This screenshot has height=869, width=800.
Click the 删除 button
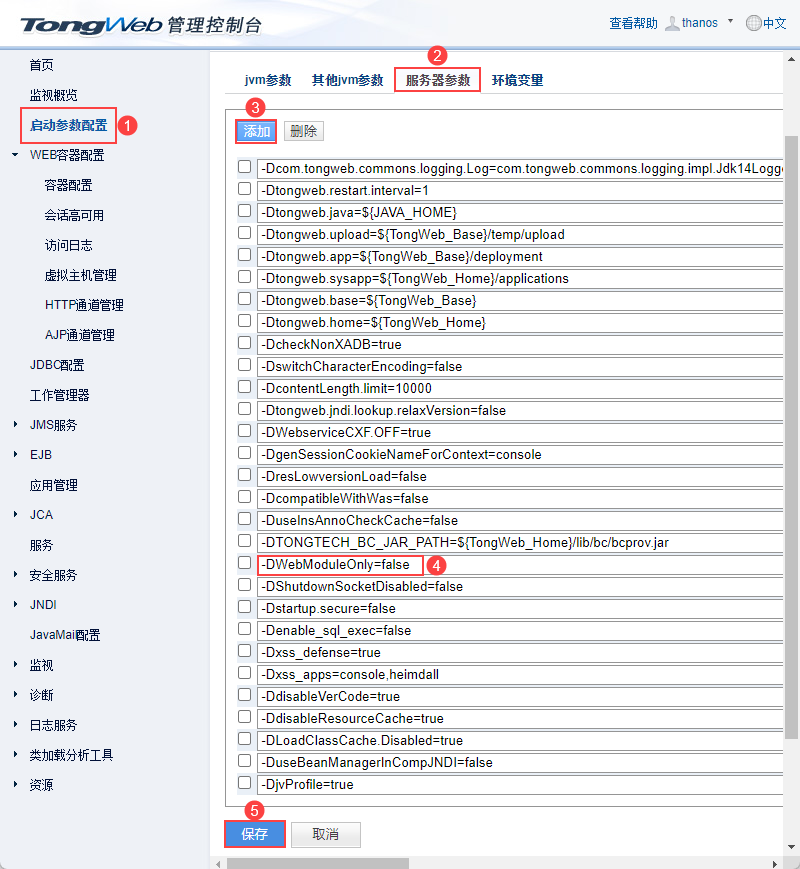[x=303, y=131]
